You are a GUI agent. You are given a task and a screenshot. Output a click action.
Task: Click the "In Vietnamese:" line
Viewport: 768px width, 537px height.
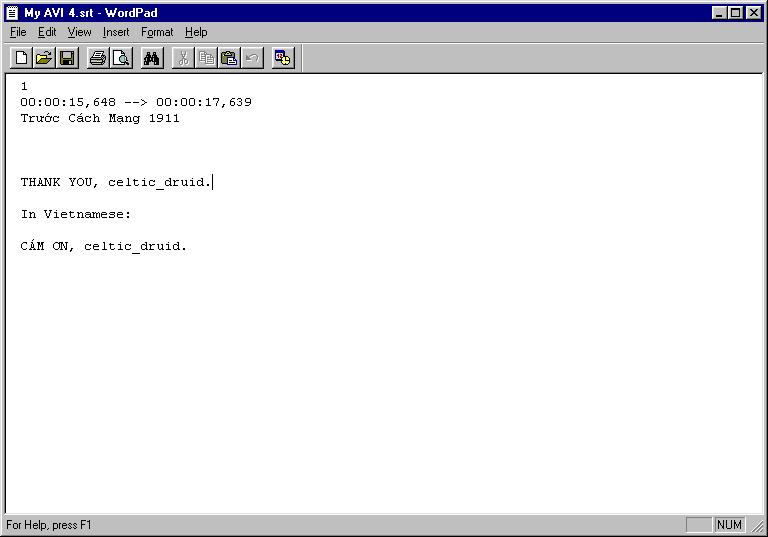76,214
